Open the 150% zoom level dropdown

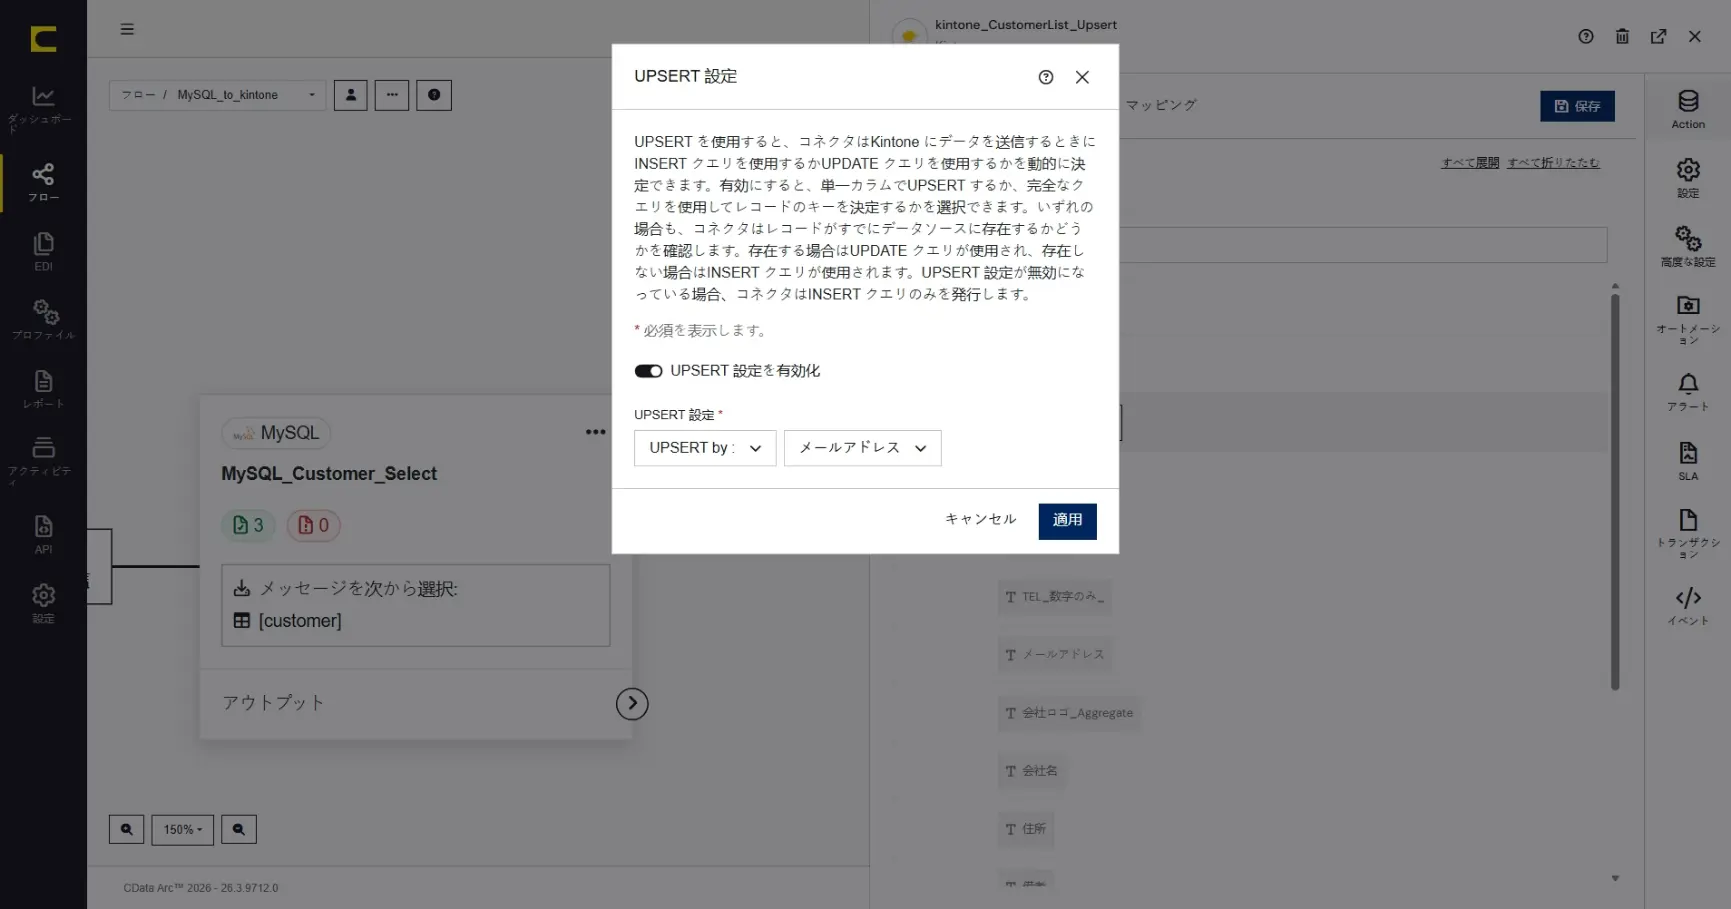click(183, 830)
